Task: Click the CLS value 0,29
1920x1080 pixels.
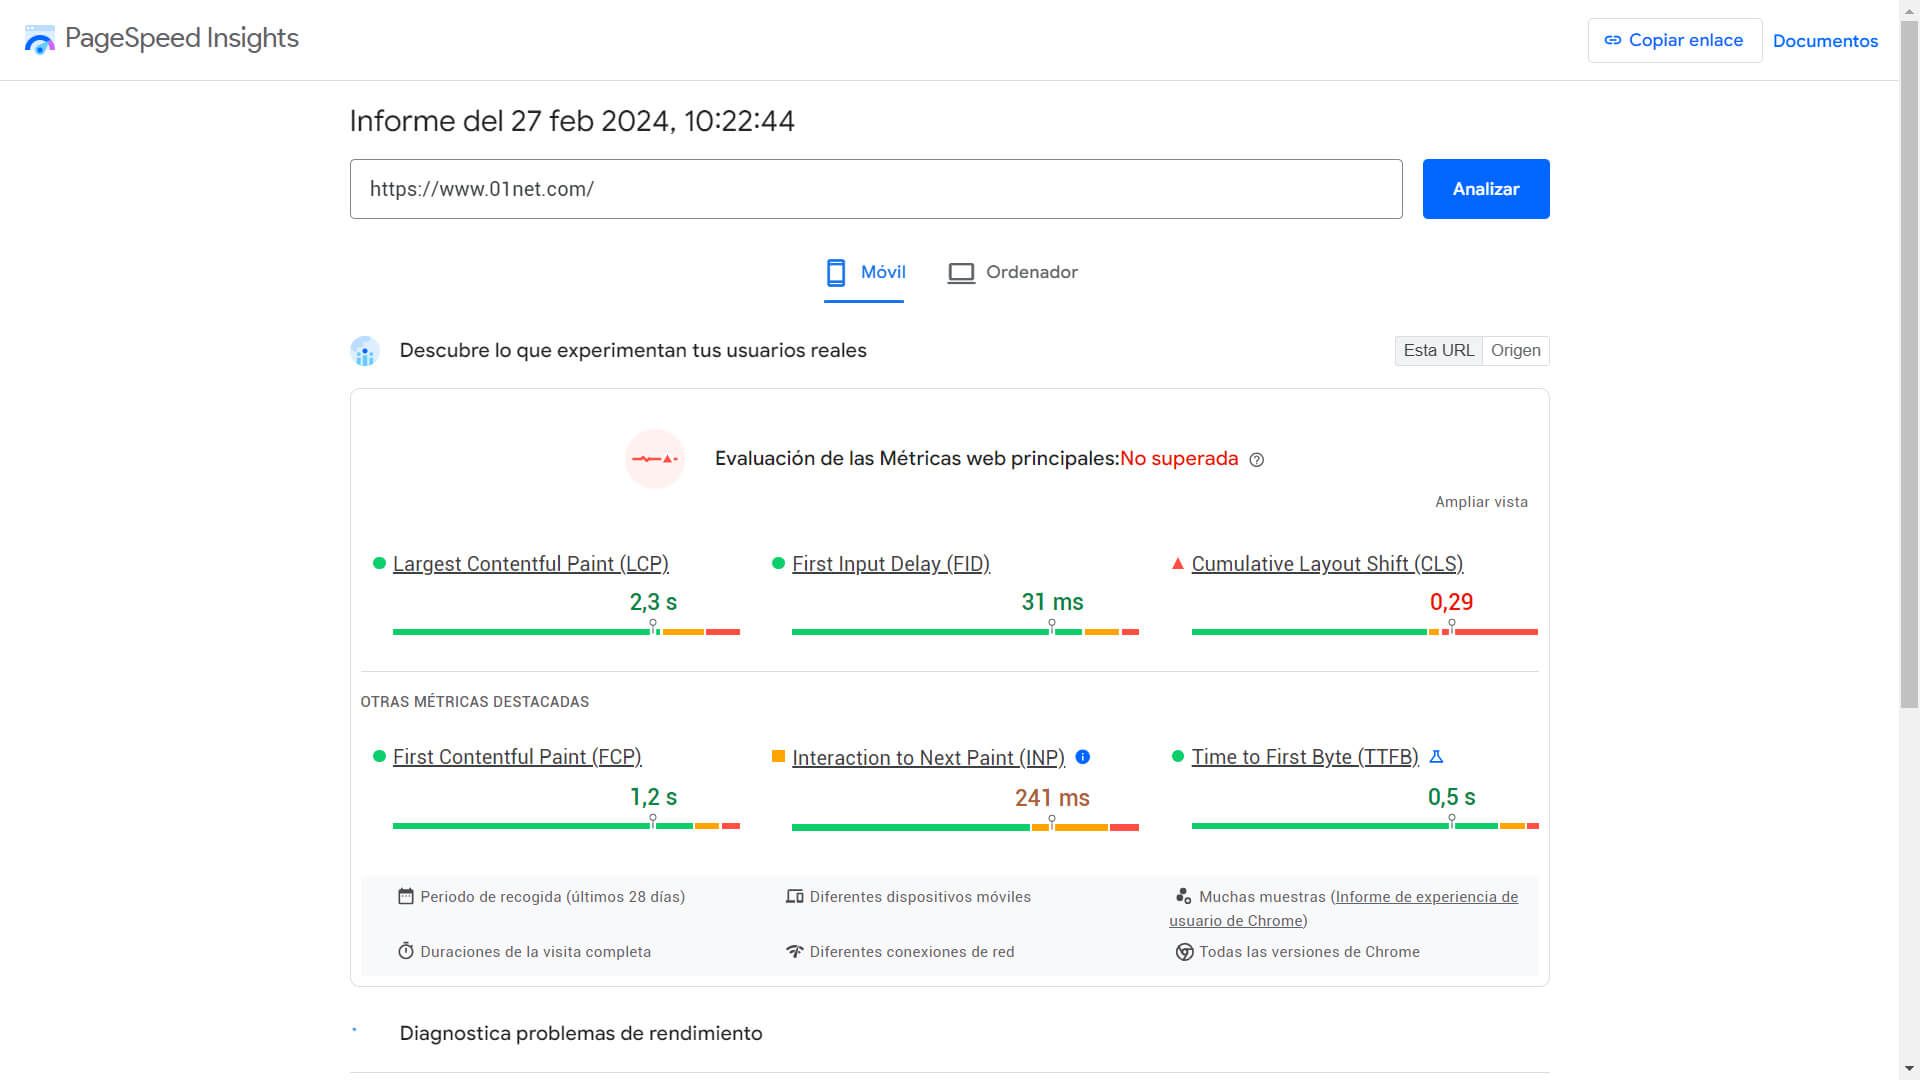Action: point(1451,602)
